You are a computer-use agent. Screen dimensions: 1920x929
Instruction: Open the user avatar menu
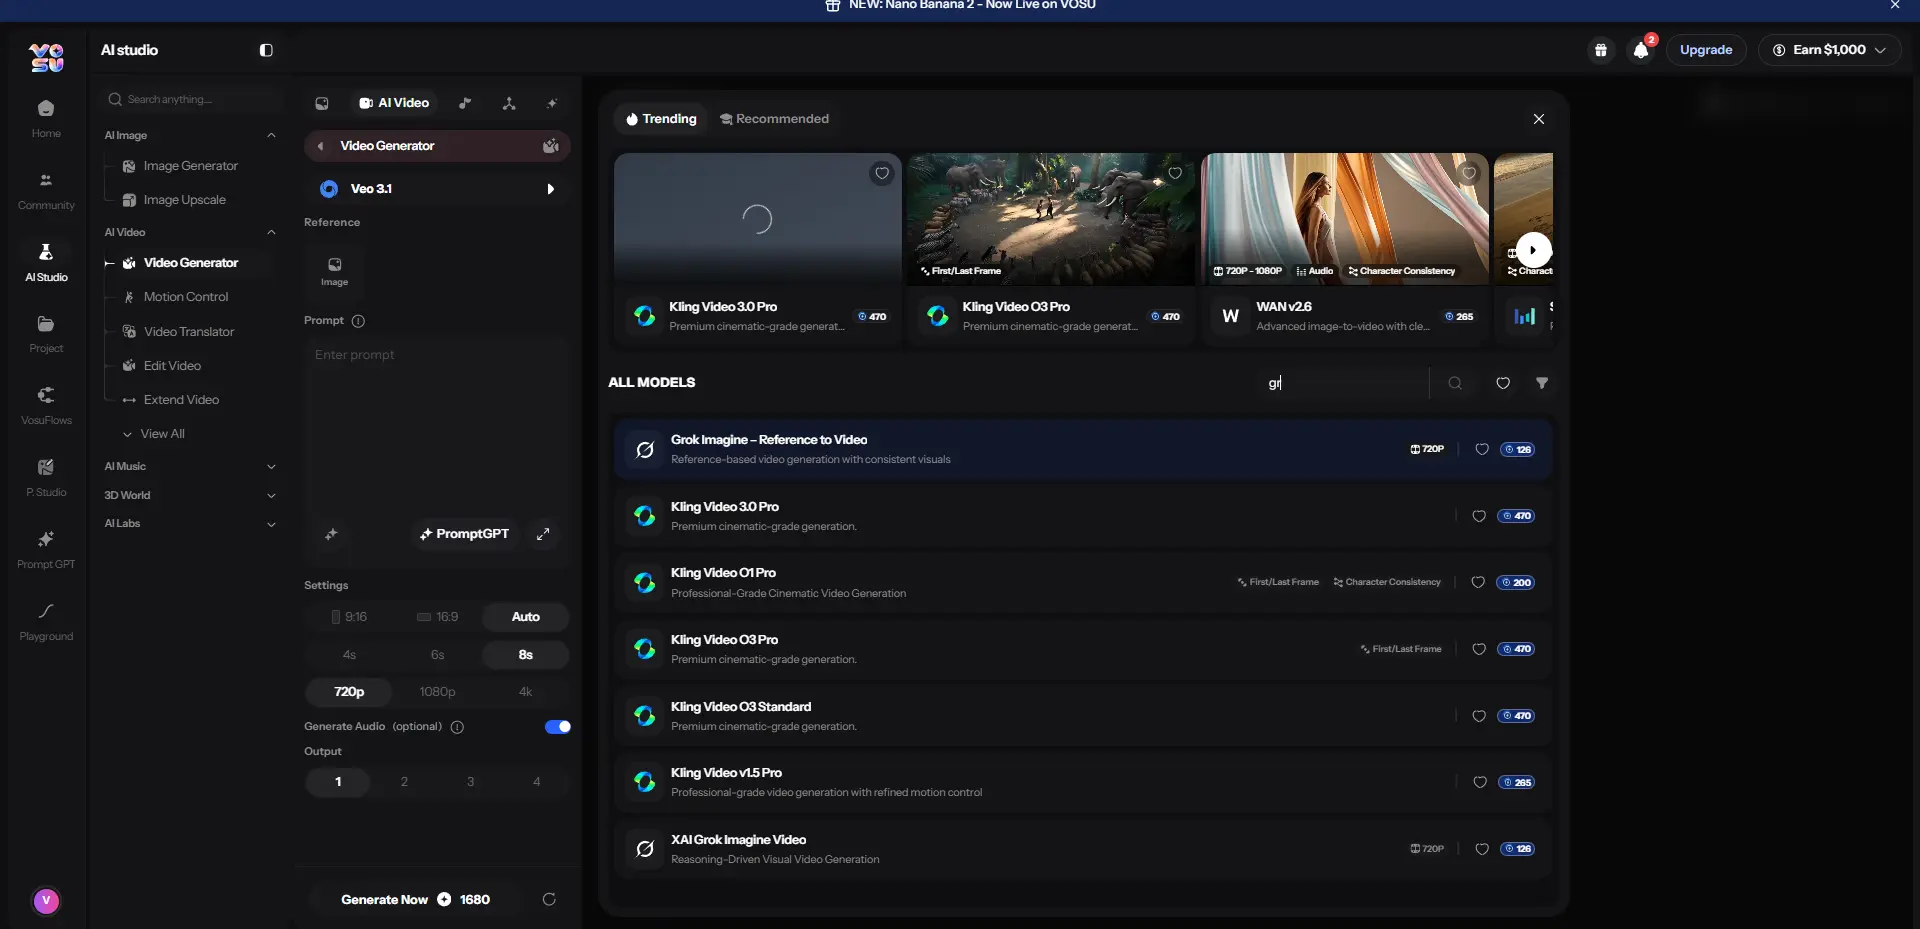(46, 901)
